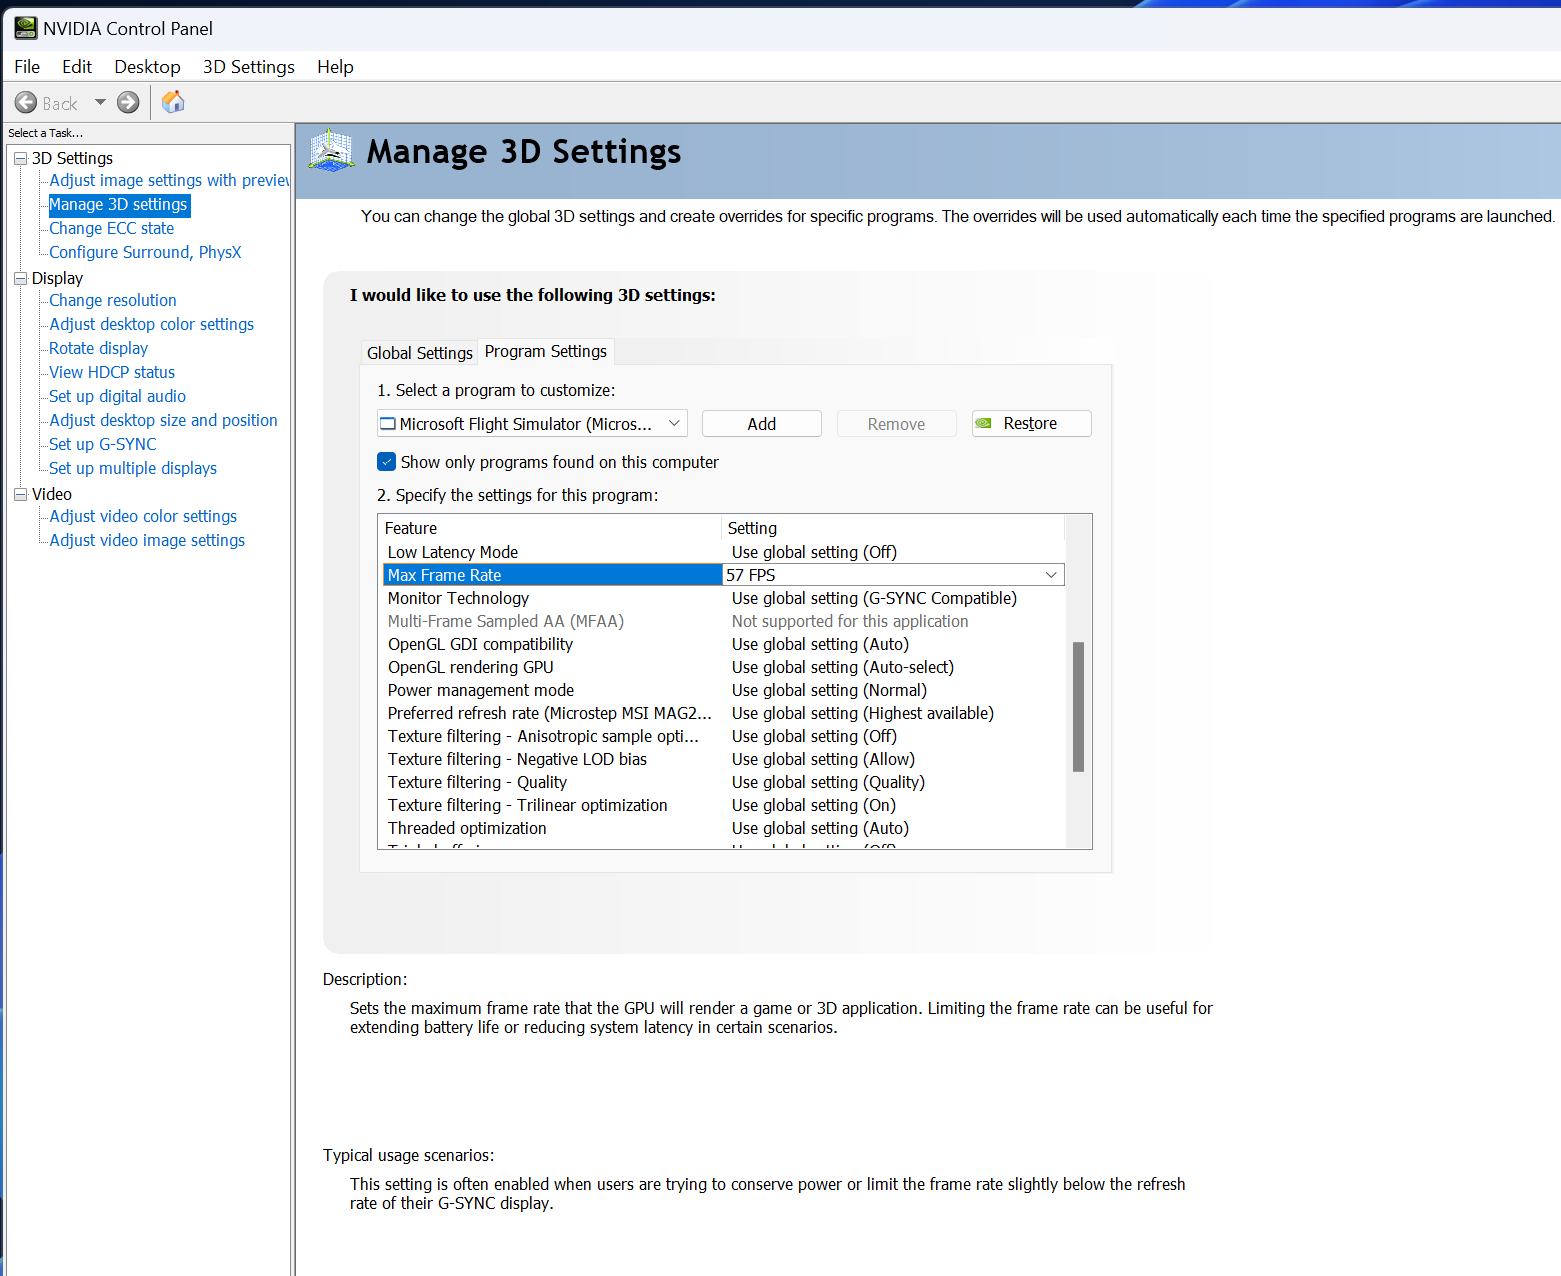Open View HDCP status

point(112,372)
